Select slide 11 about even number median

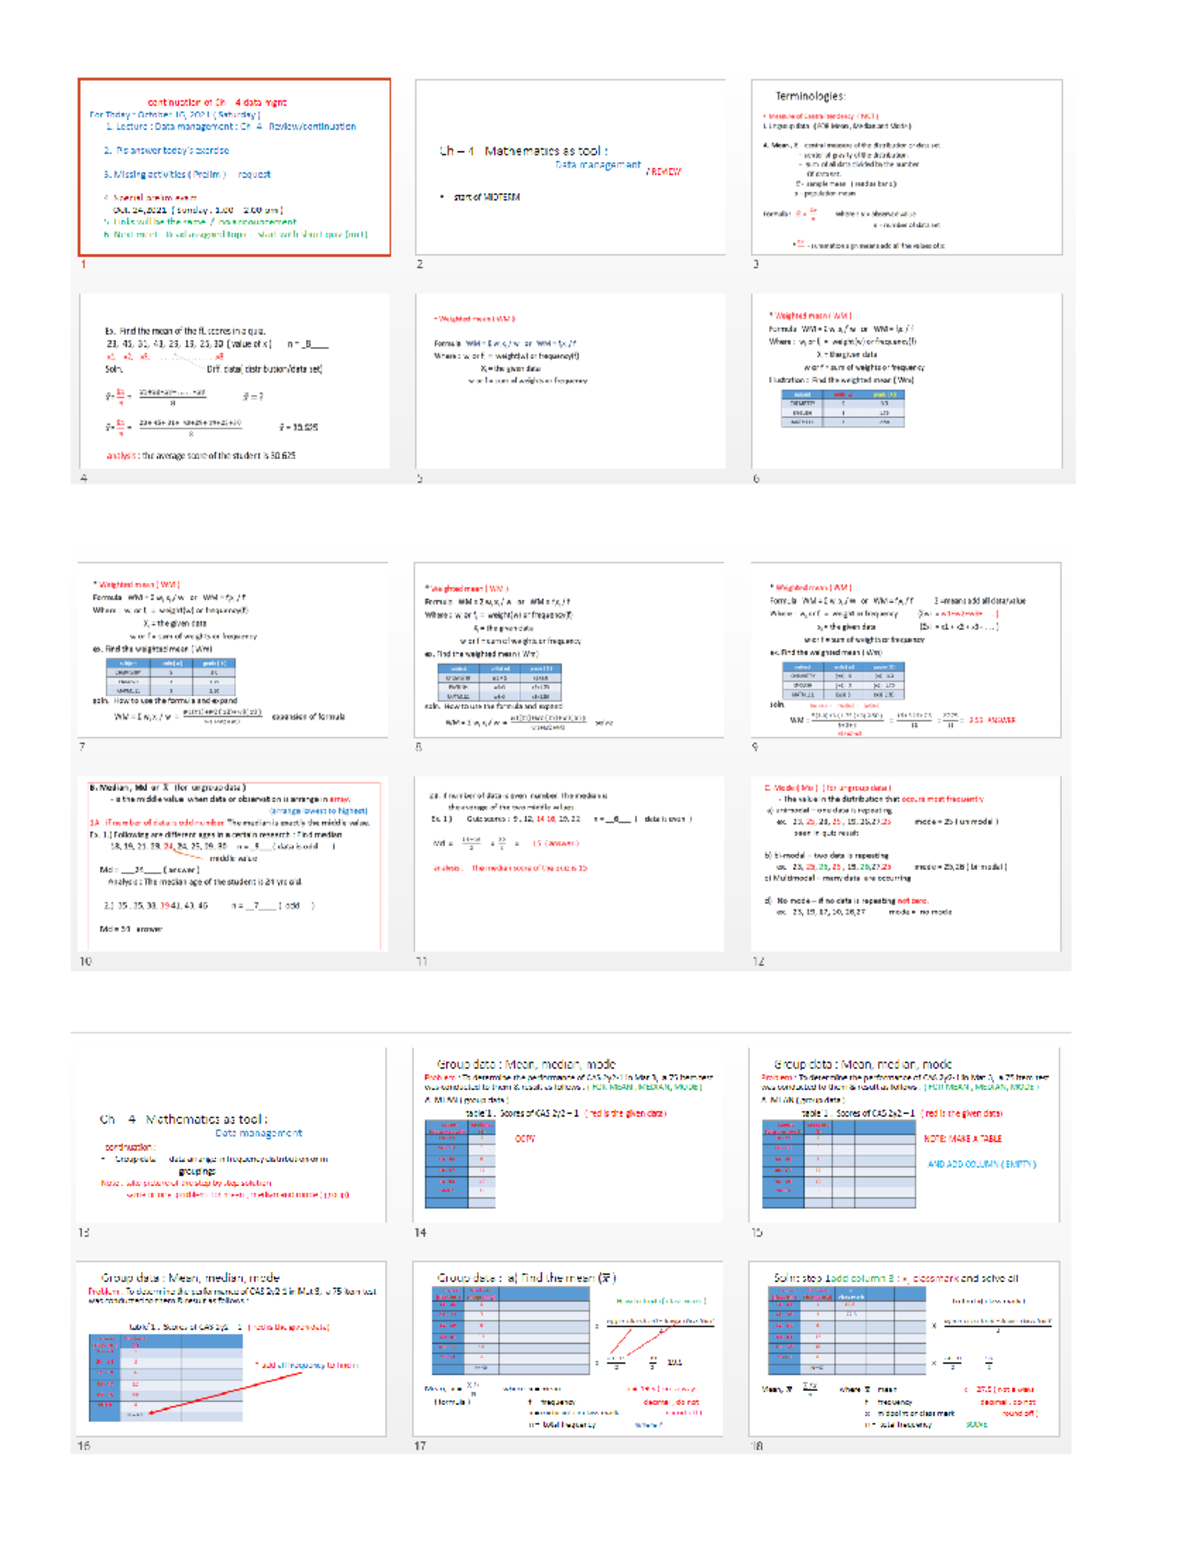[570, 864]
